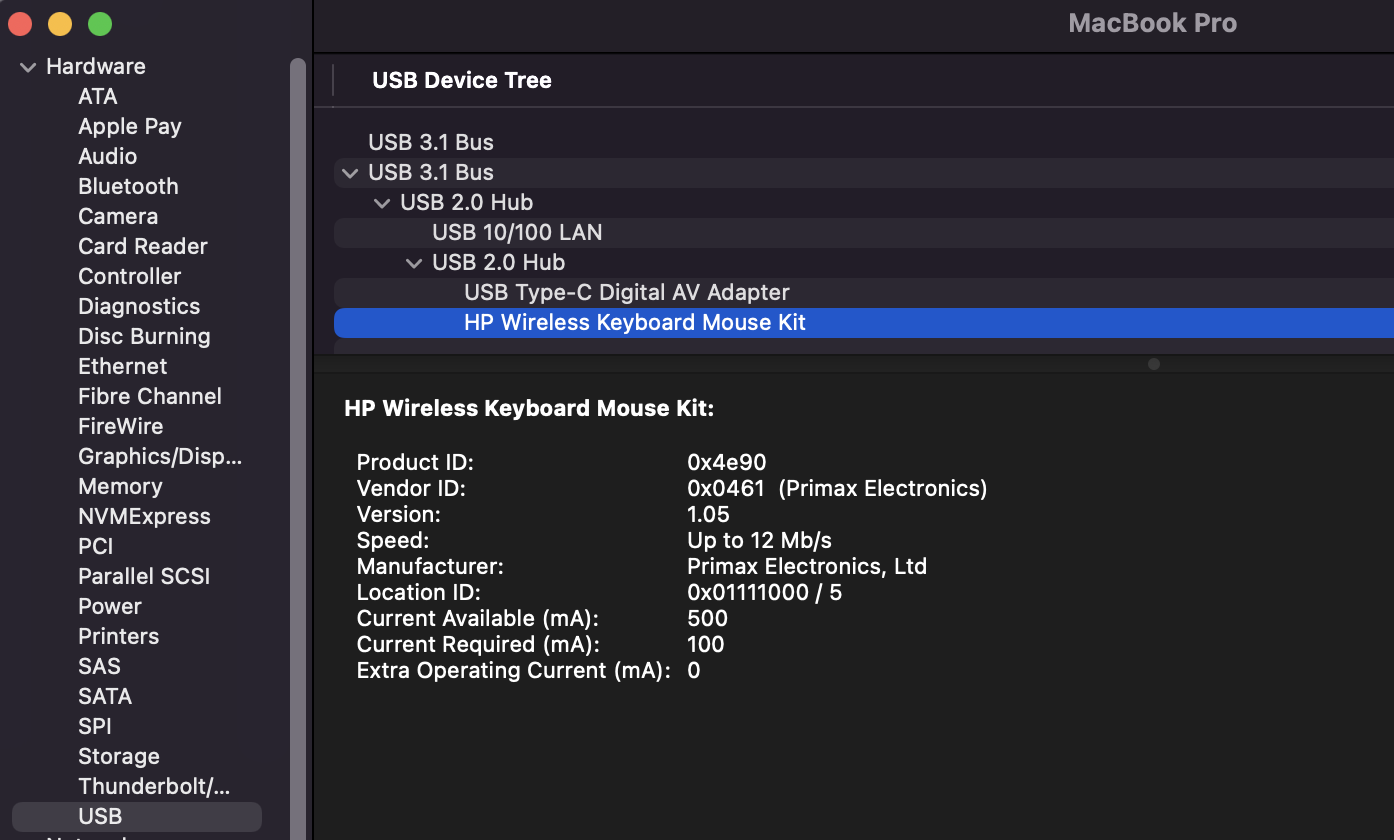Screen dimensions: 1394x840
Task: Select HP Wireless Keyboard Mouse Kit row
Action: click(635, 323)
